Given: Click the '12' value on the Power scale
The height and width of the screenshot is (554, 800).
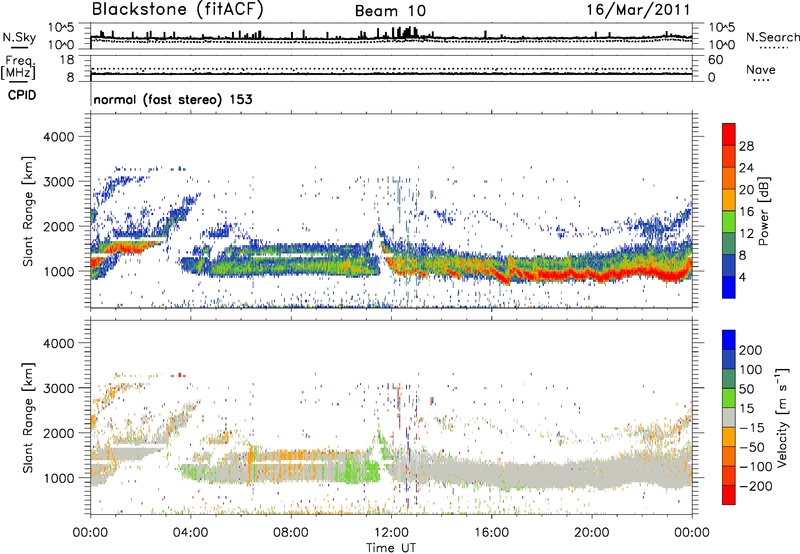Looking at the screenshot, I should [x=746, y=234].
